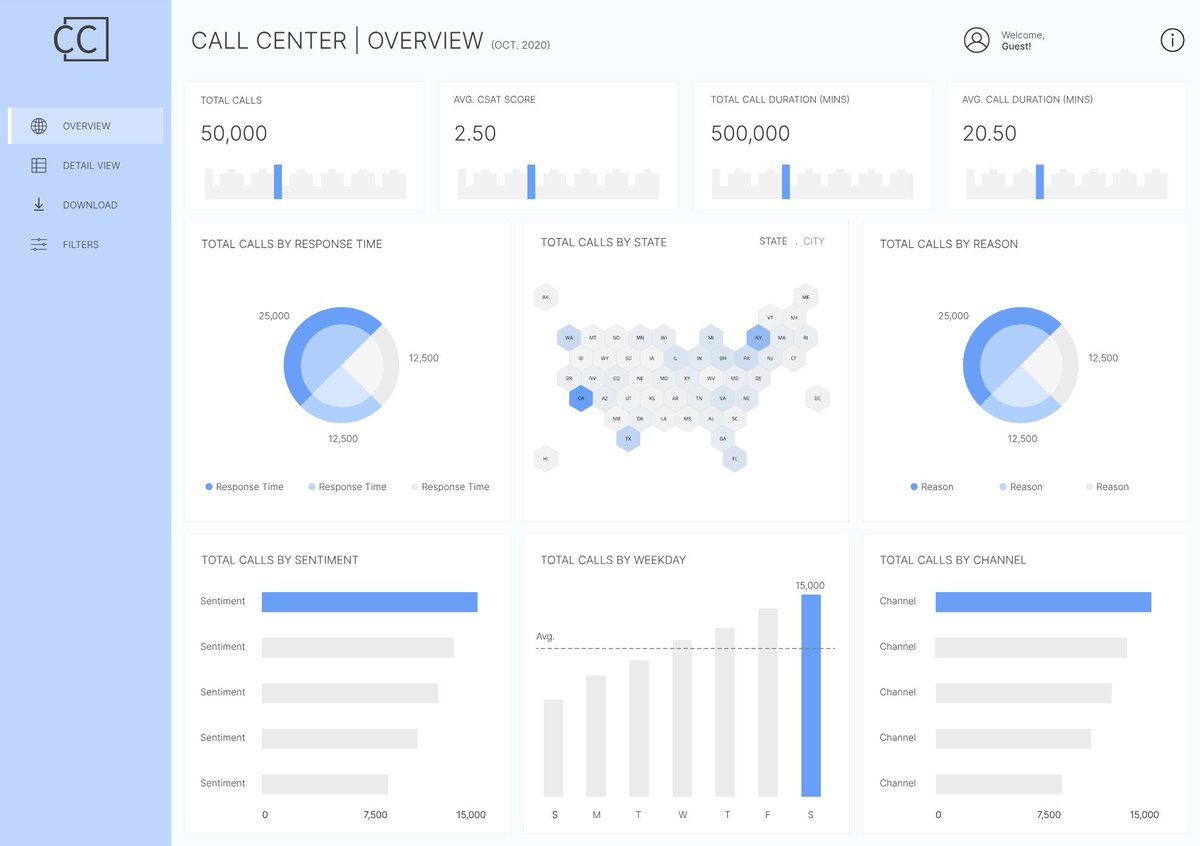Screen dimensions: 1200x846
Task: Select the FL hexagon on the map
Action: [735, 459]
